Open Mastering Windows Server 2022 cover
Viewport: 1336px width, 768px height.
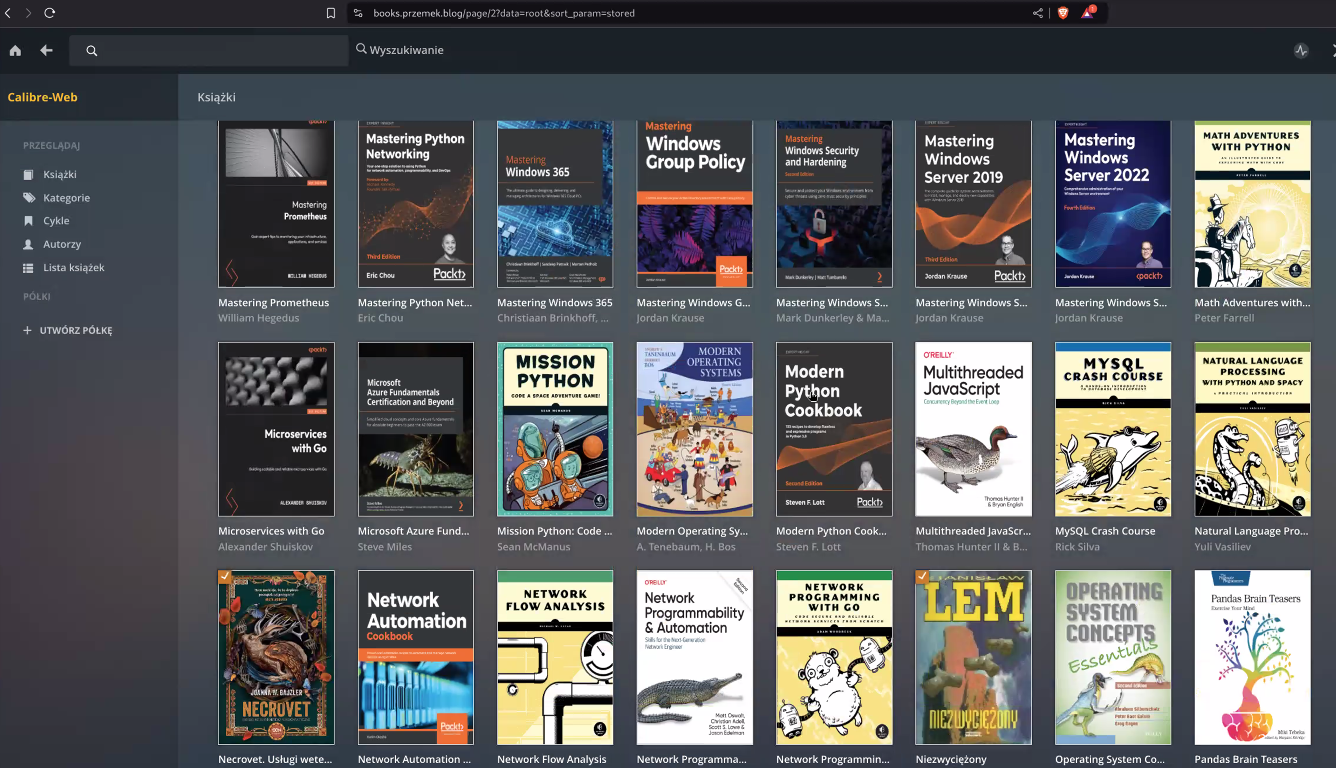click(1113, 204)
